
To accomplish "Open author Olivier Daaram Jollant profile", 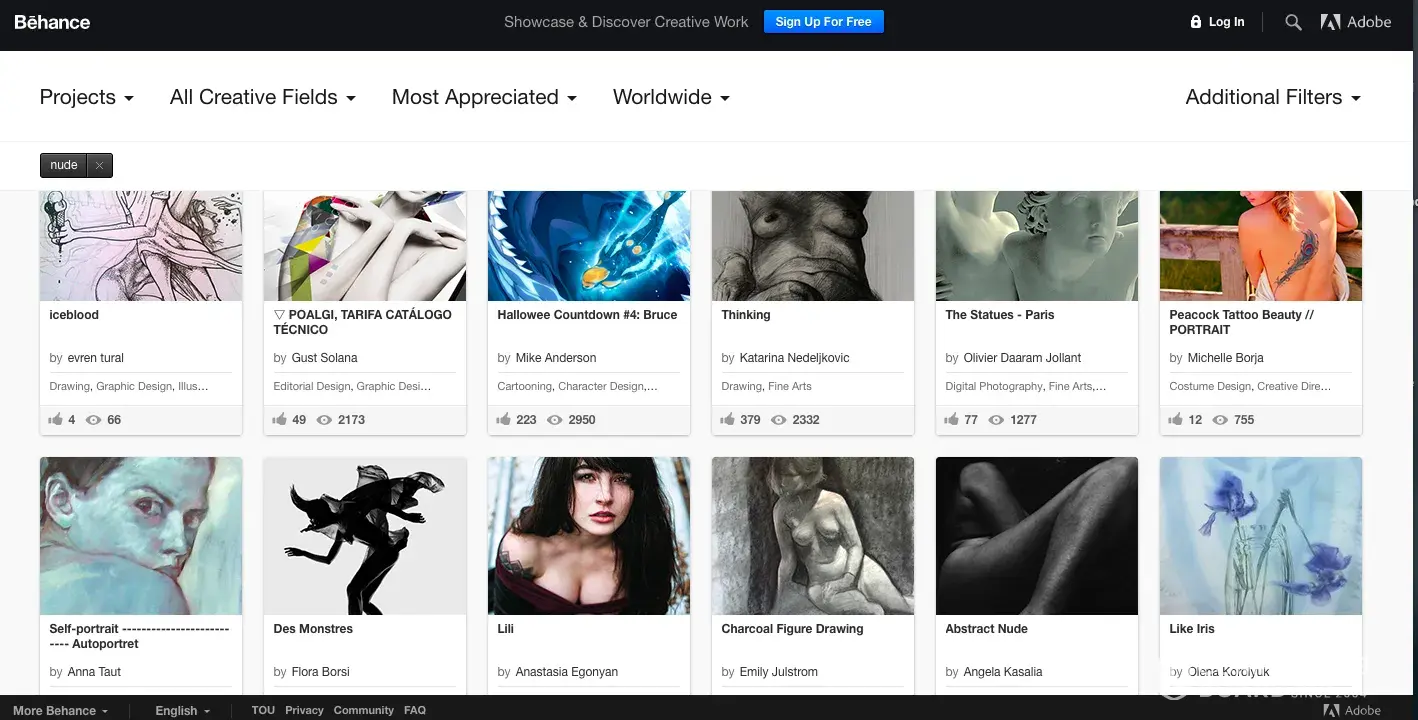I will 1022,358.
